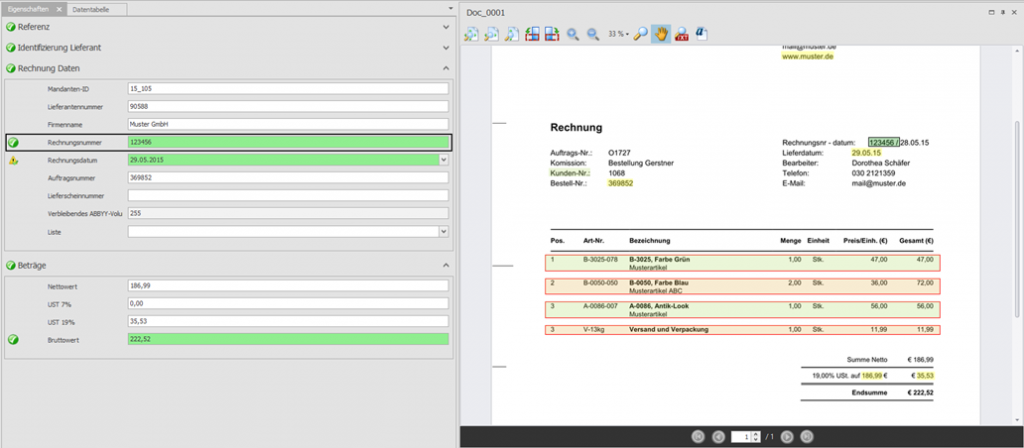Click the Bruttowert field with 222,52

(x=288, y=340)
